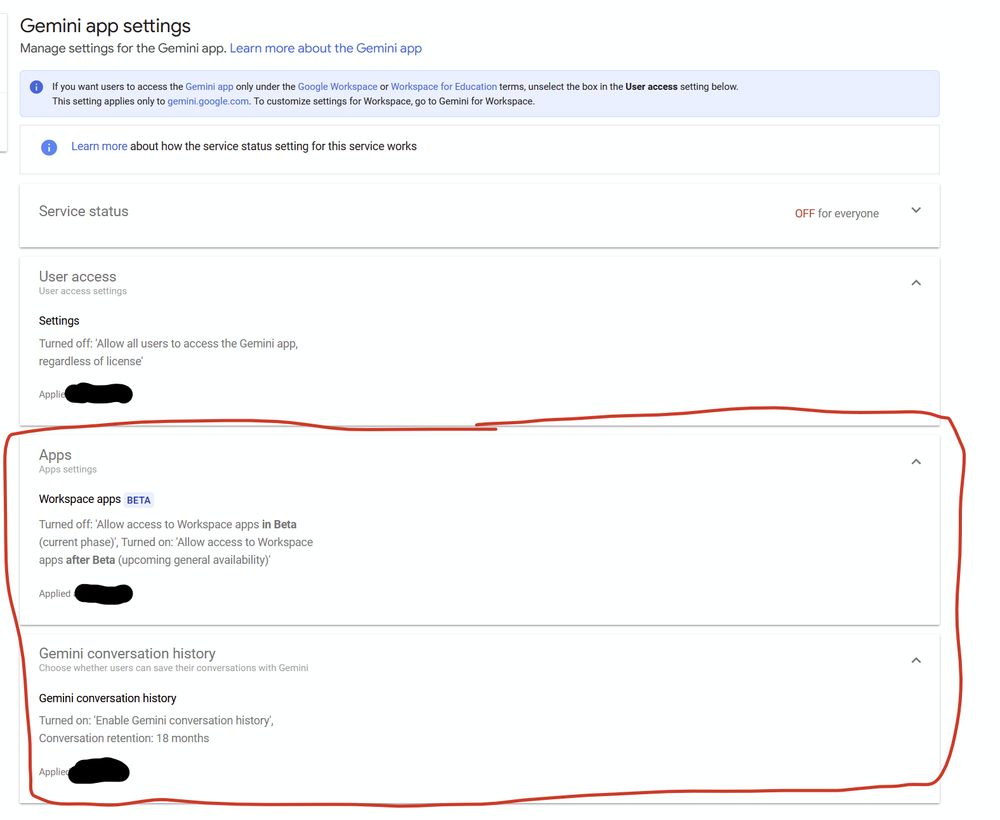Click 'Turned off: Allow access to Workspace apps' description
The width and height of the screenshot is (1000, 820).
coord(176,542)
